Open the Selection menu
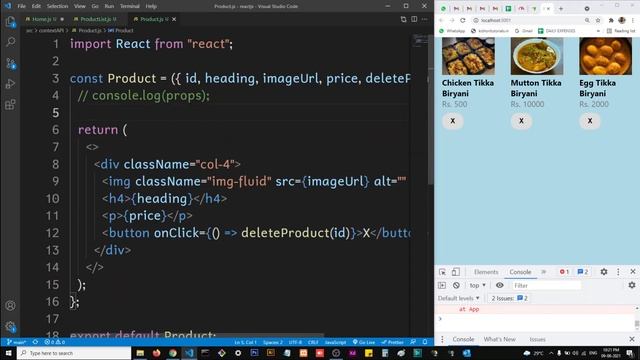 click(x=57, y=6)
